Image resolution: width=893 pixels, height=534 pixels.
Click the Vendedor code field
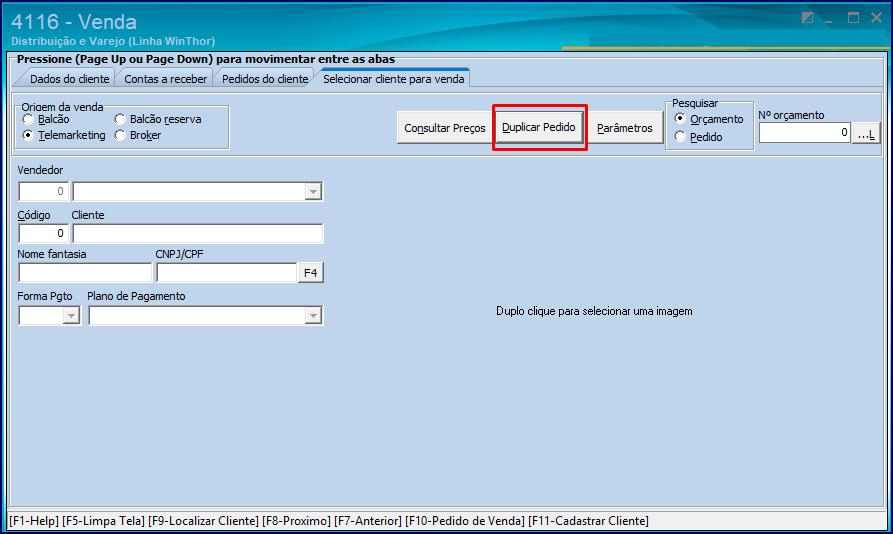pos(44,192)
